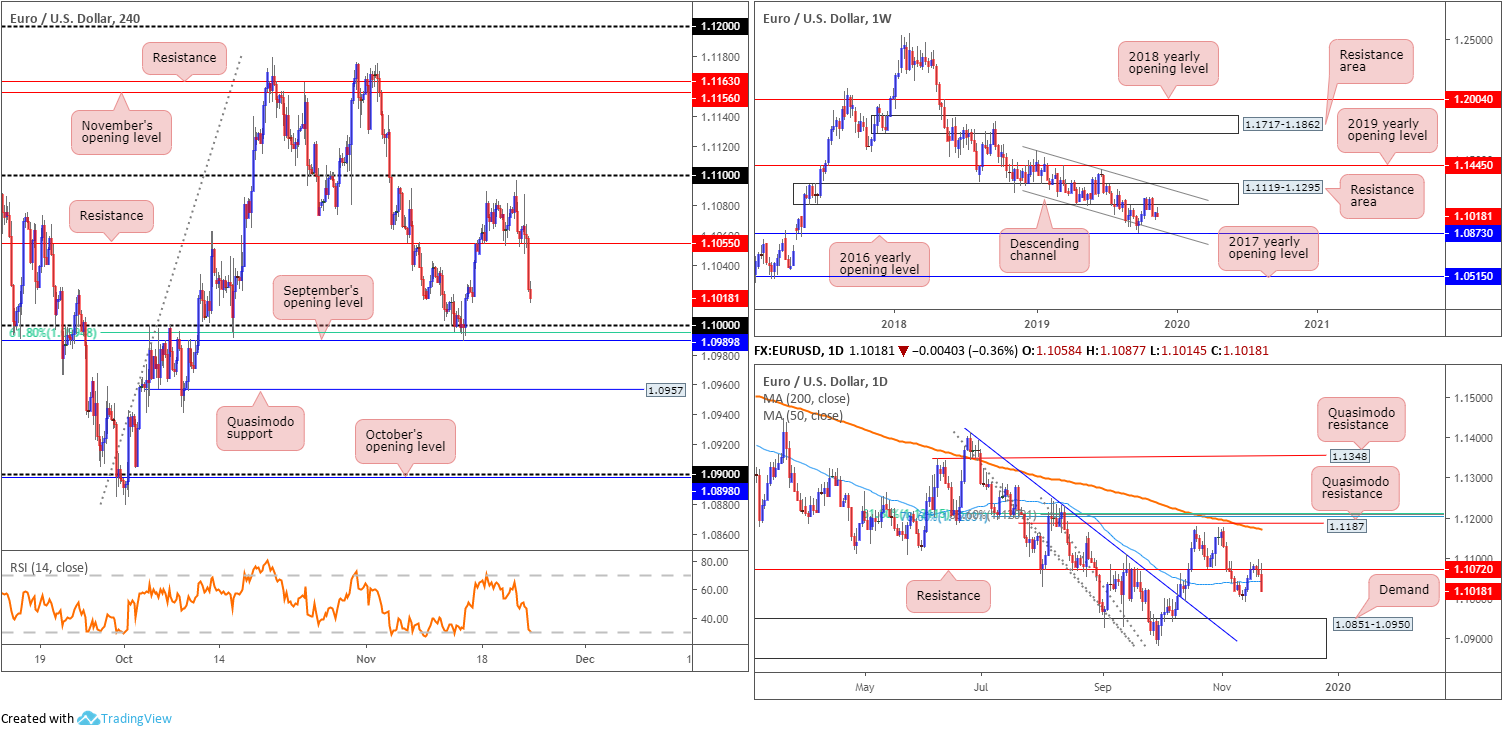Click the 1.12000 axis price label in the 240 chart
1506x733 pixels.
pos(719,27)
